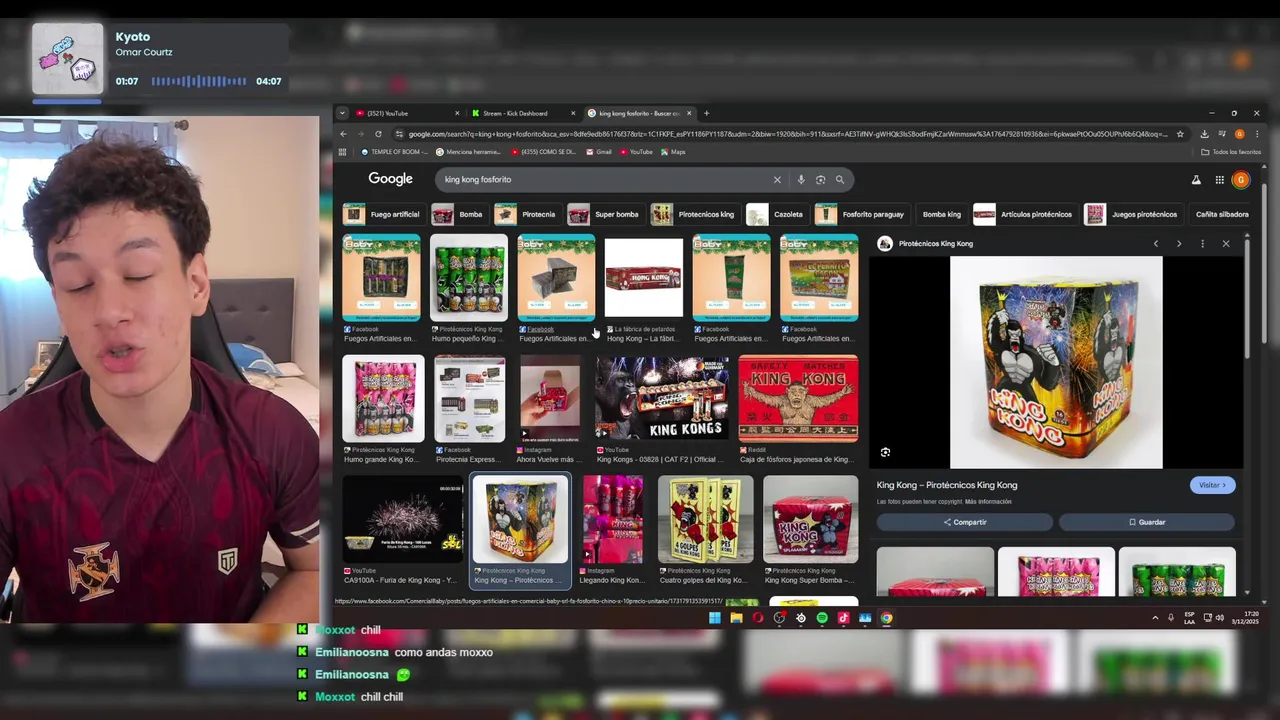This screenshot has height=720, width=1280.
Task: Open Chrome apps grid in bookmarks bar
Action: click(x=342, y=152)
